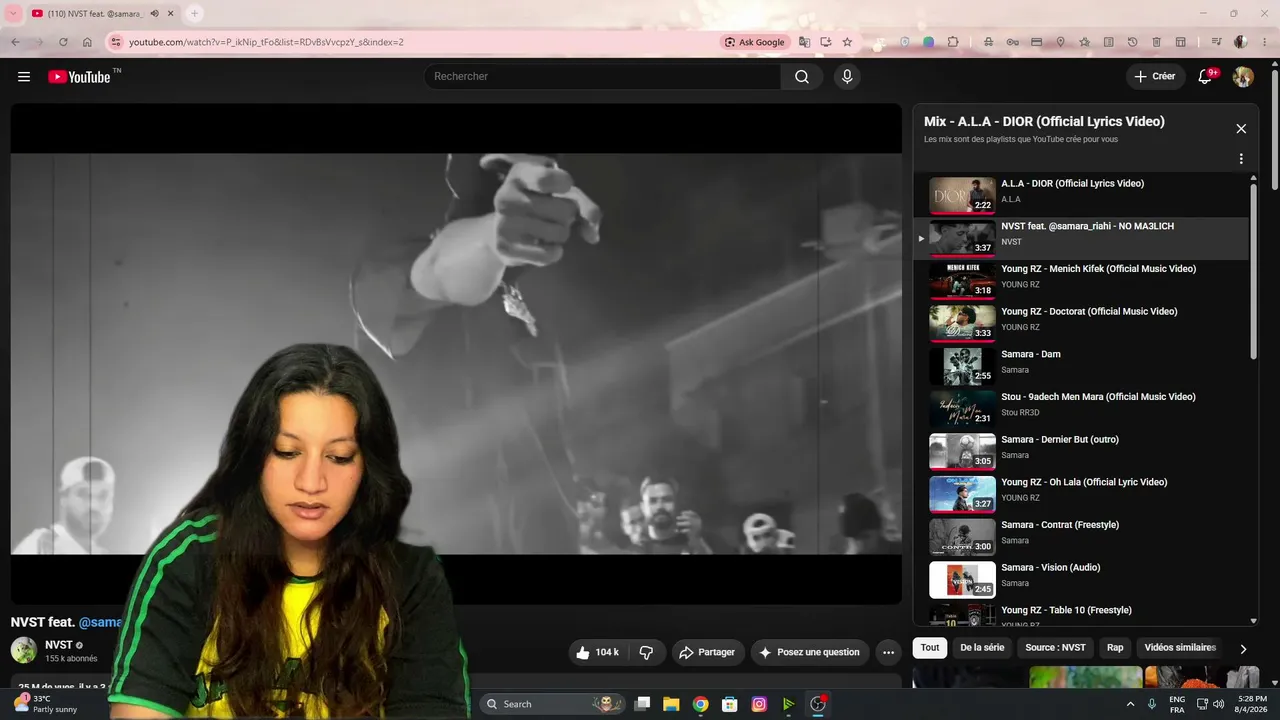Image resolution: width=1280 pixels, height=720 pixels.
Task: Click the Posez une question button
Action: [x=810, y=652]
